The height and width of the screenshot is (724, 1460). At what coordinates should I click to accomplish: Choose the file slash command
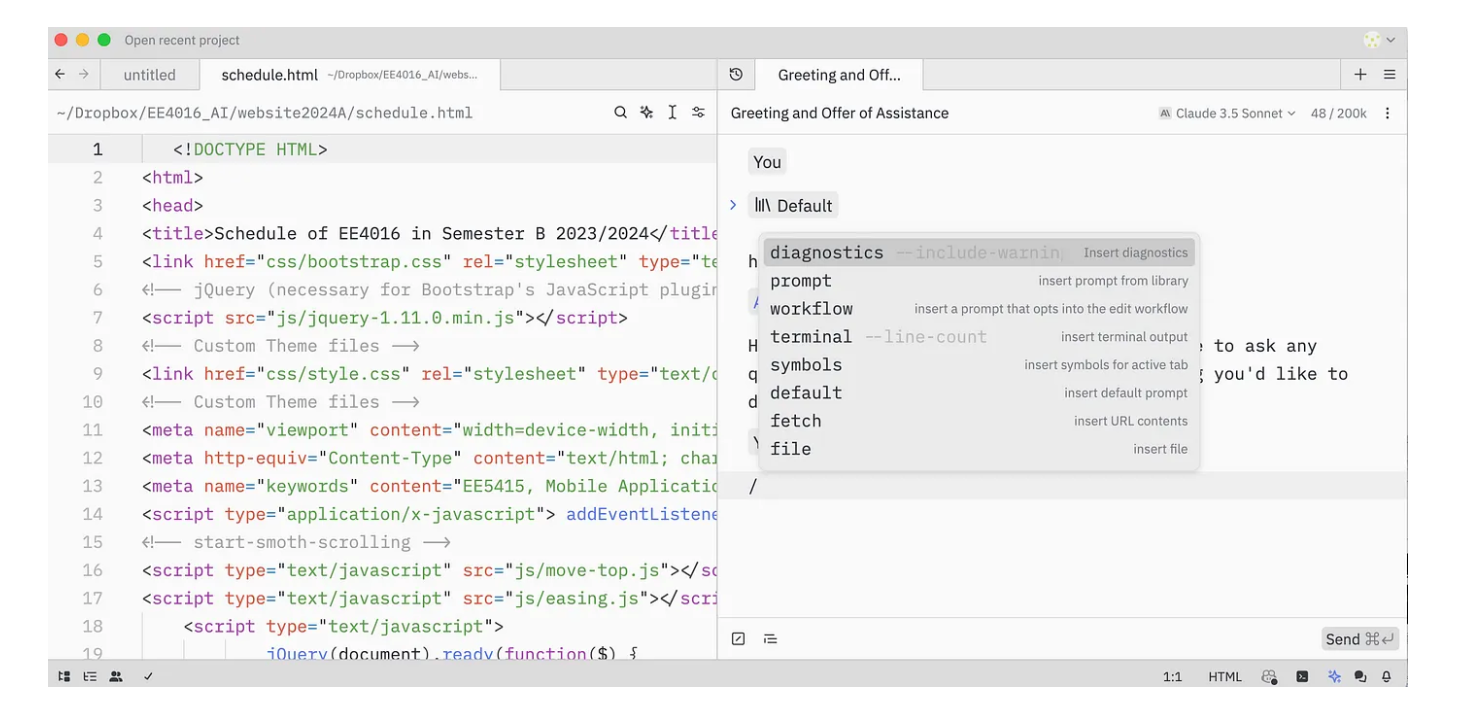[979, 449]
